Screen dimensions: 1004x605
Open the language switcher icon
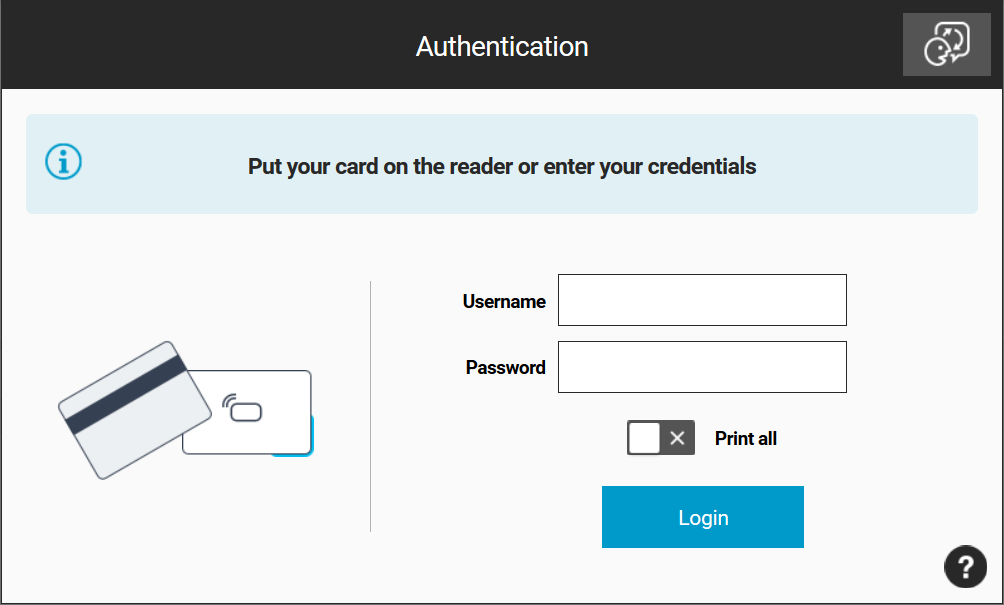tap(946, 44)
